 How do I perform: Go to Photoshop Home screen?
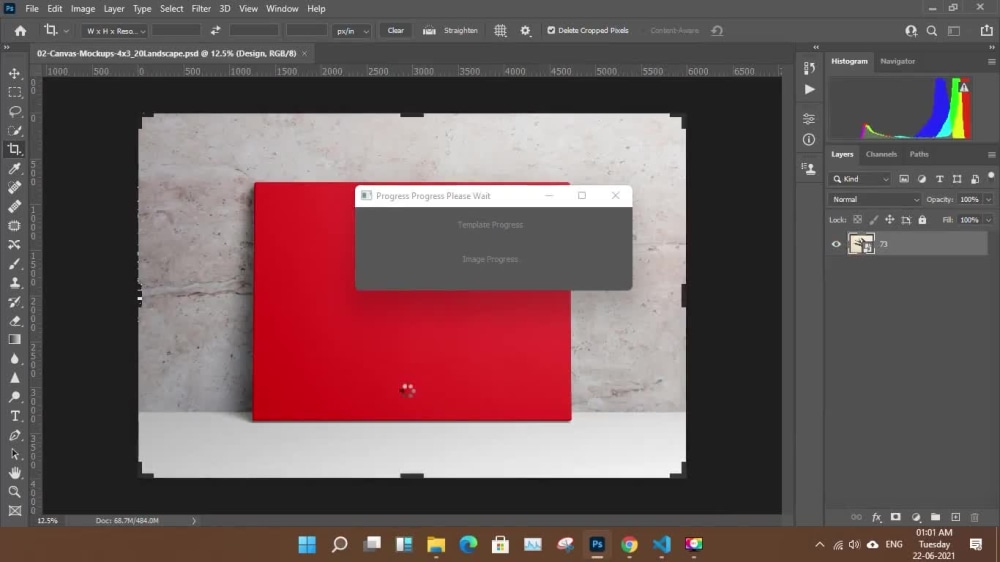click(x=20, y=31)
